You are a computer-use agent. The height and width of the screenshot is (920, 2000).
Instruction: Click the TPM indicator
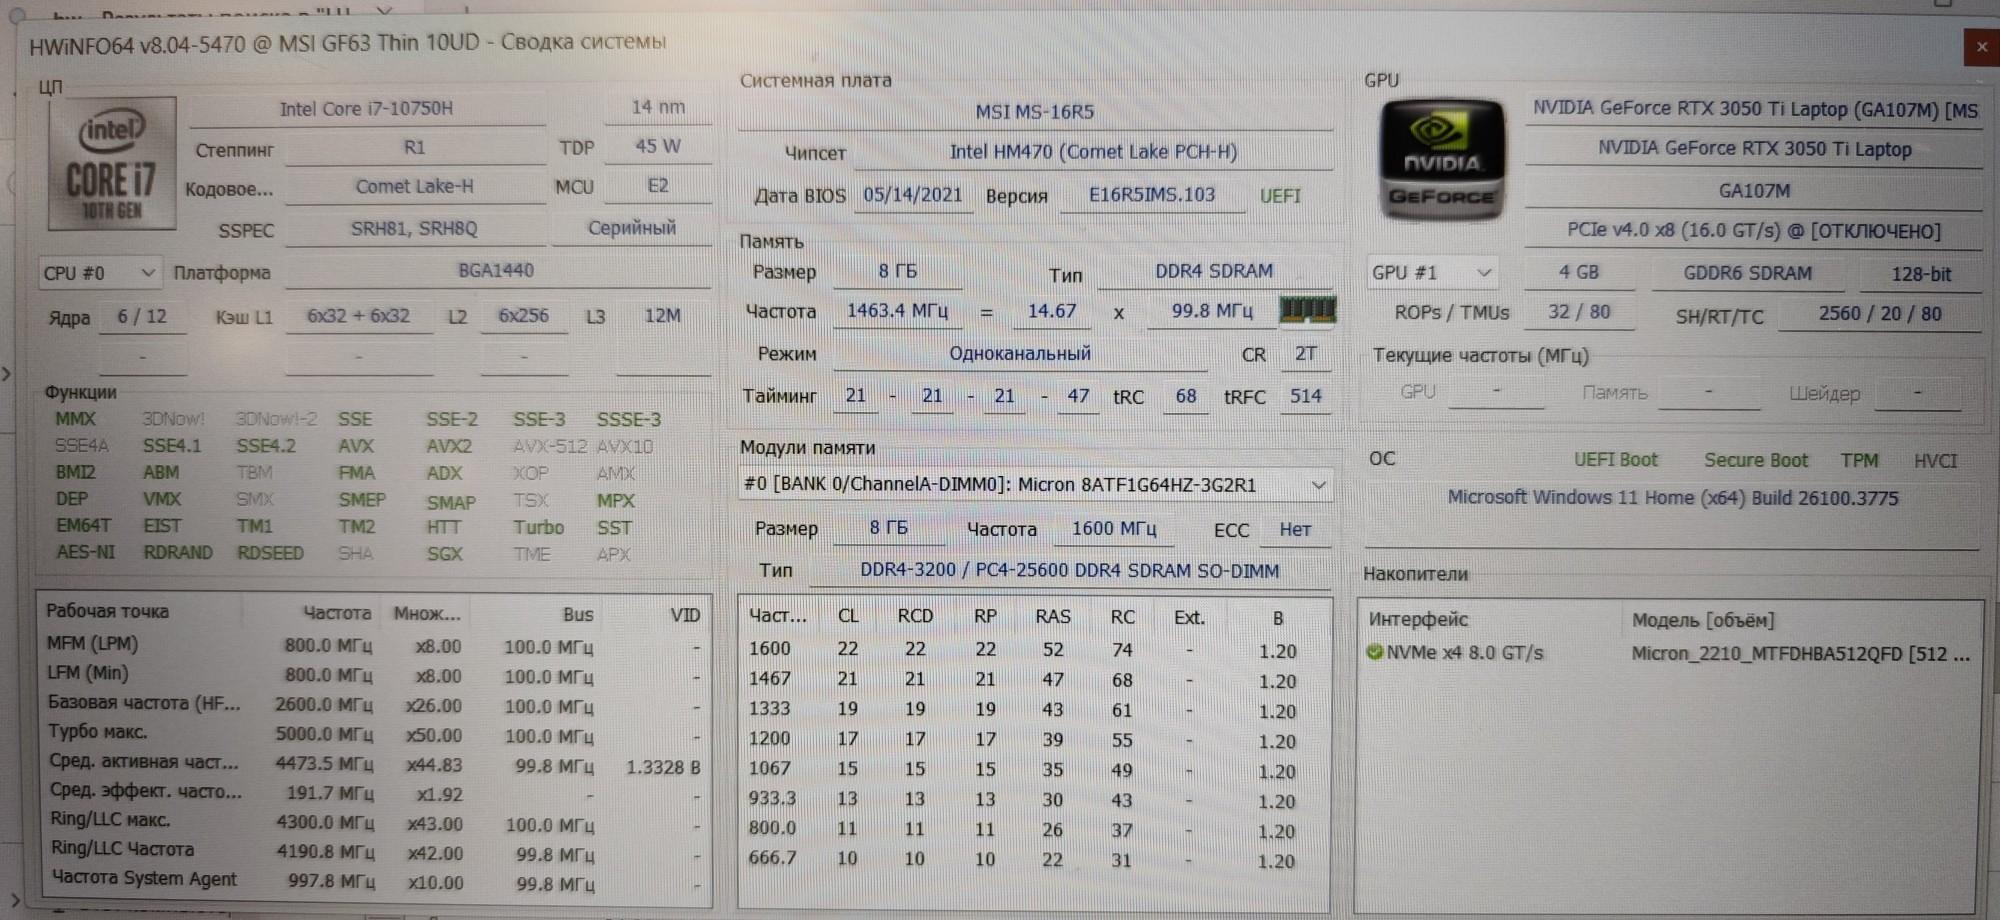[1859, 460]
